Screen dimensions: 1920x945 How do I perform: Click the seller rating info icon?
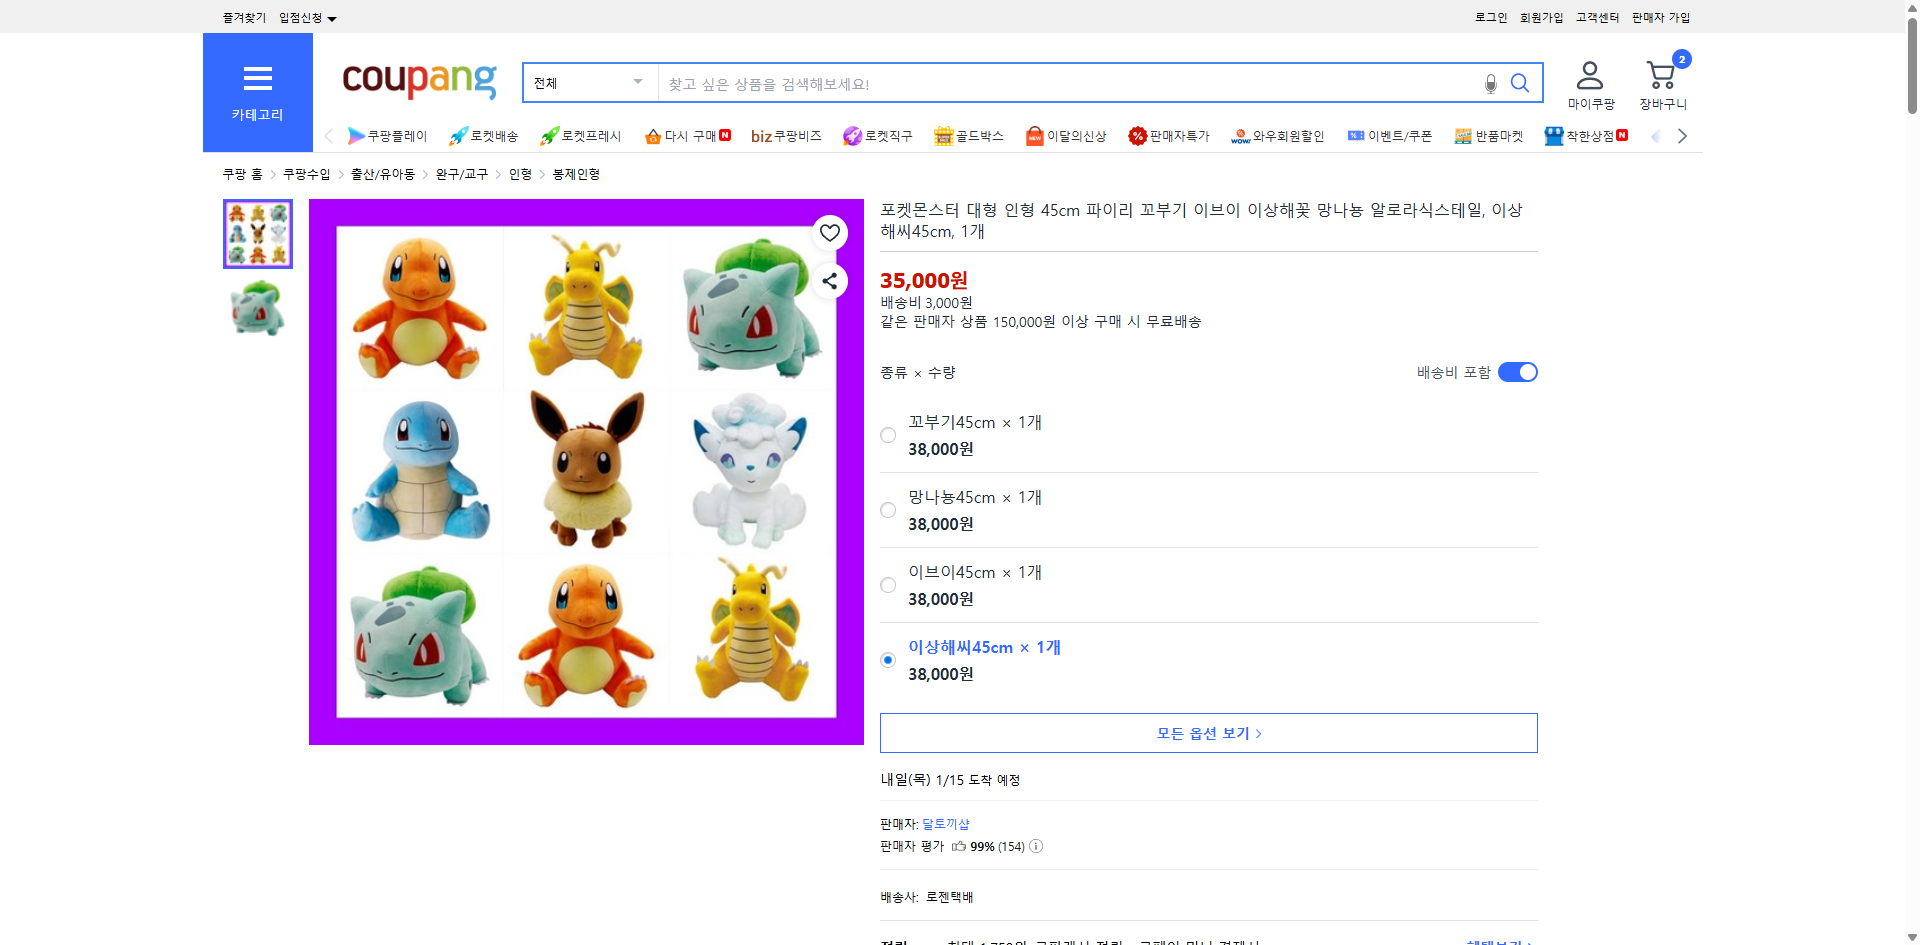(1036, 846)
